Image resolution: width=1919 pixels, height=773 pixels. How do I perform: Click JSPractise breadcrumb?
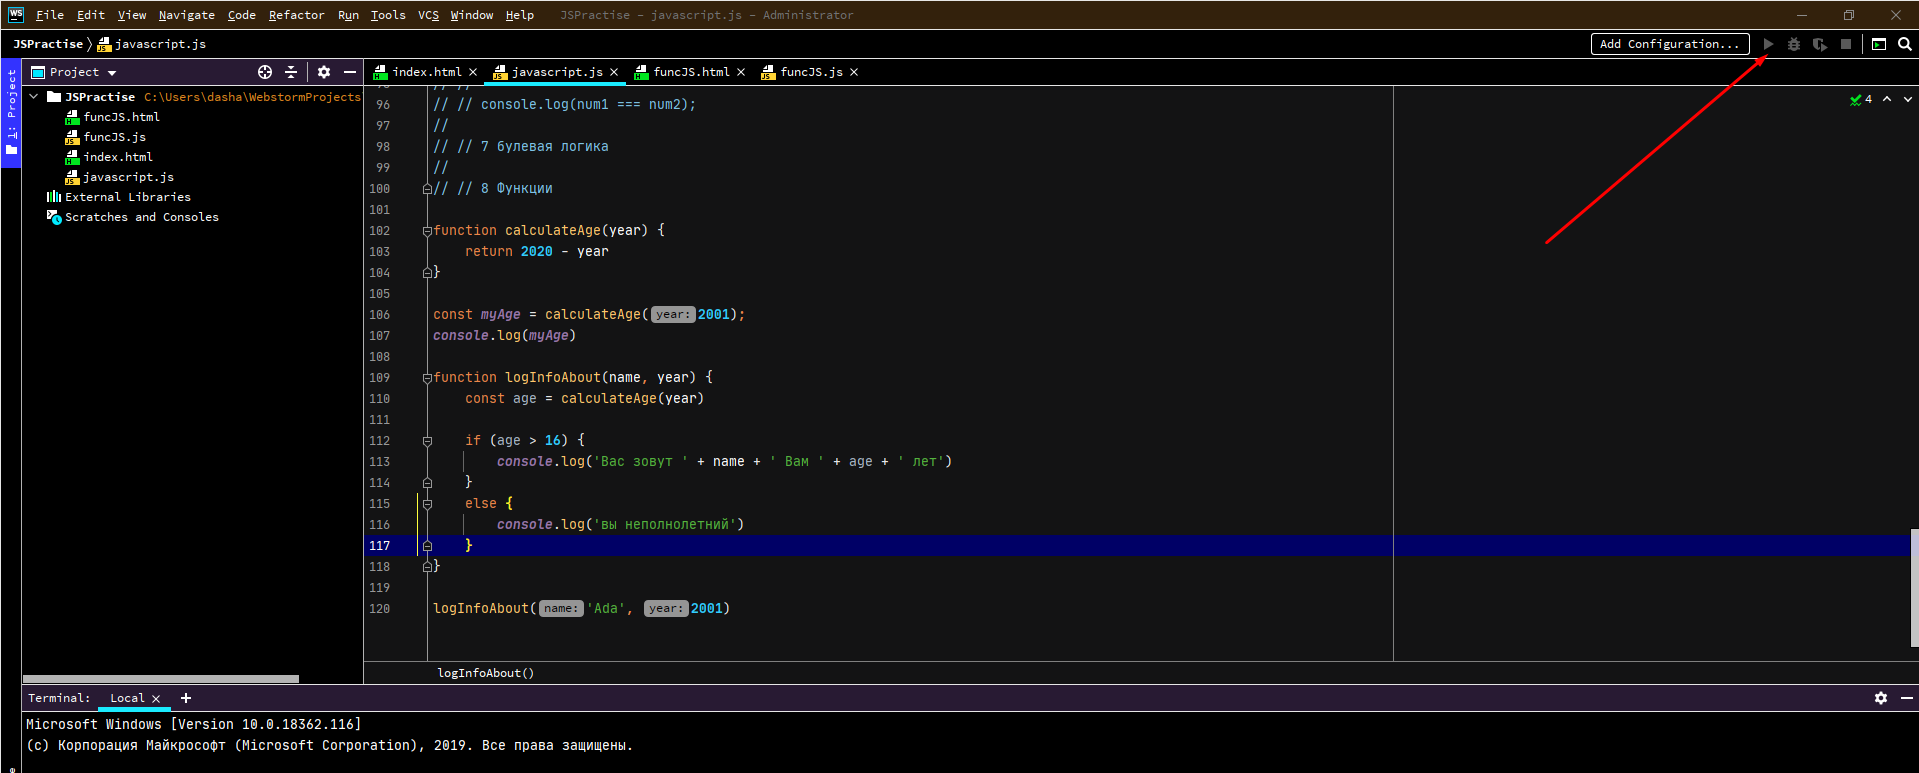click(x=48, y=44)
